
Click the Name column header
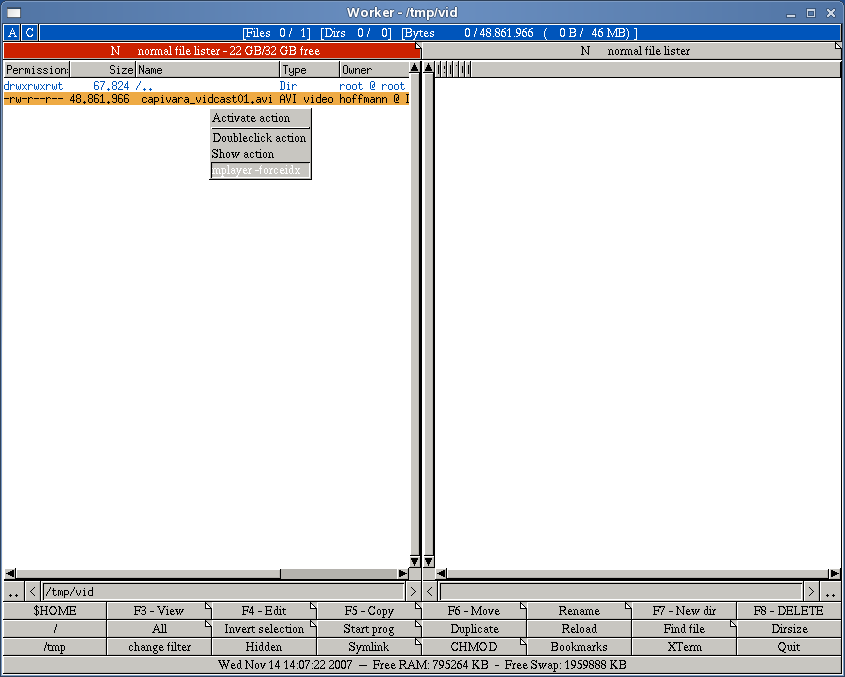click(207, 70)
